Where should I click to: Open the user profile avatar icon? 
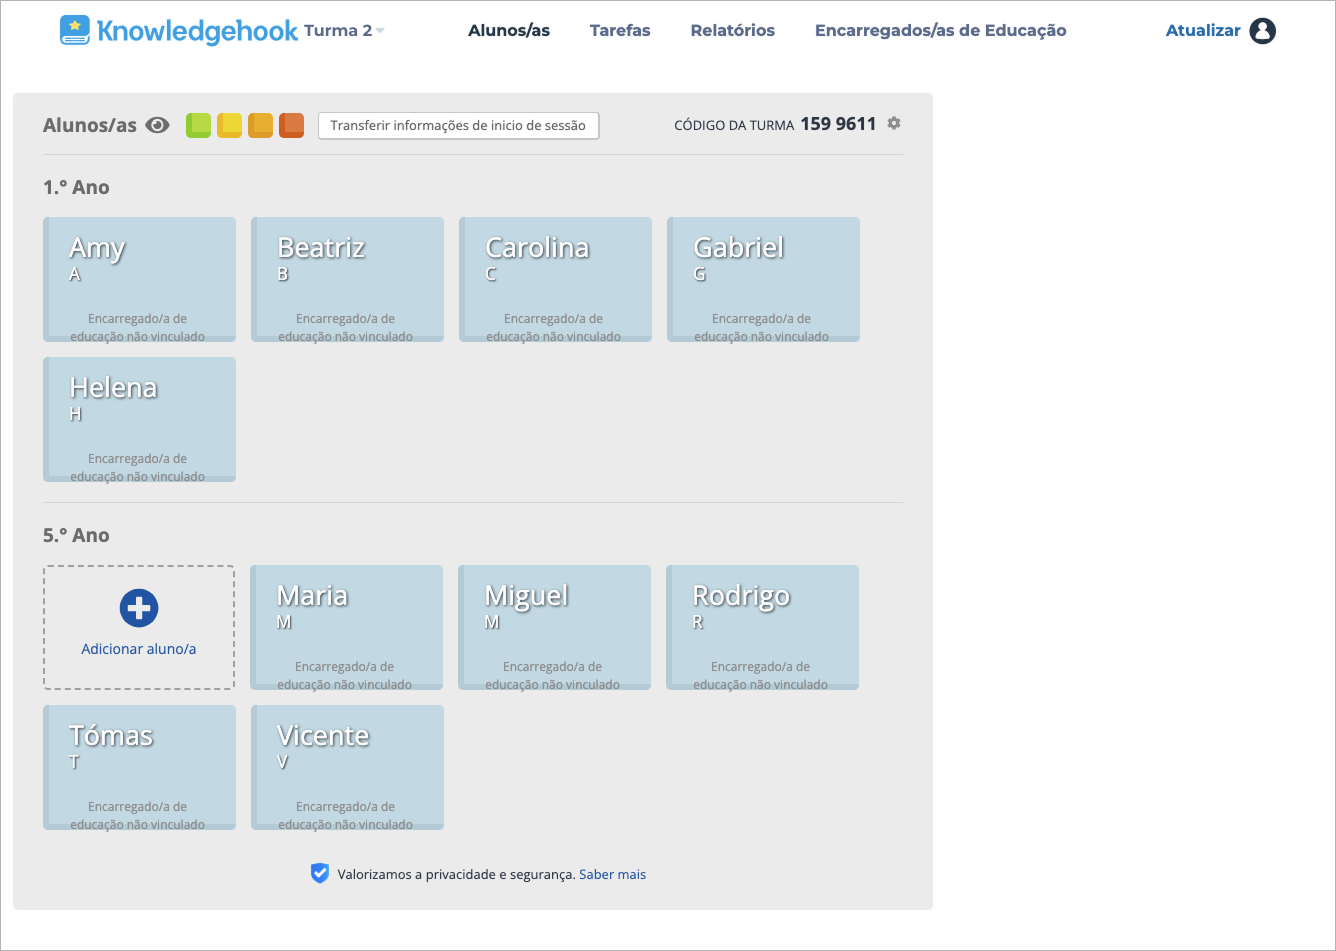coord(1263,31)
